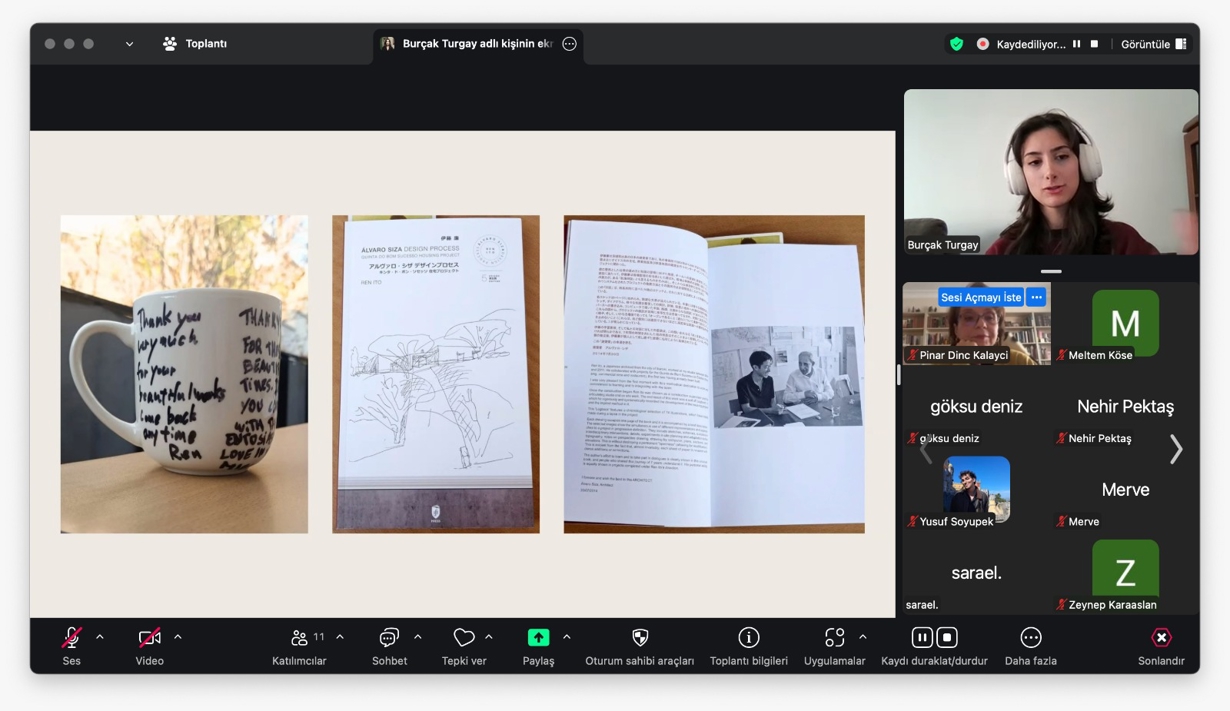Open the Görüntüle view menu
The image size is (1230, 711).
[1153, 44]
